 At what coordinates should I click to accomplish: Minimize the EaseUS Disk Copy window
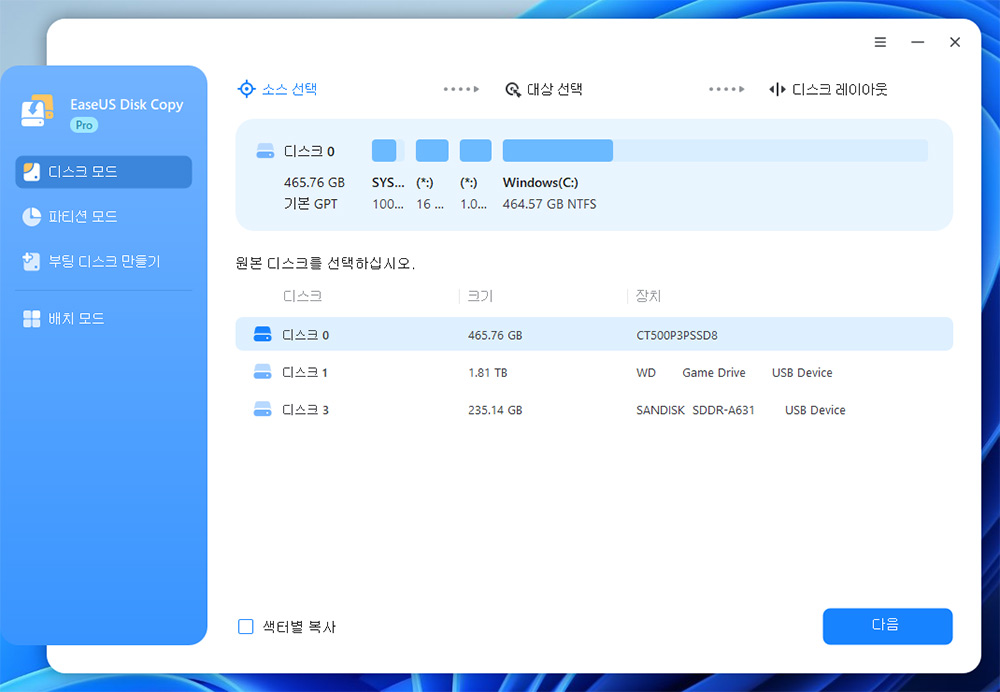pyautogui.click(x=918, y=42)
